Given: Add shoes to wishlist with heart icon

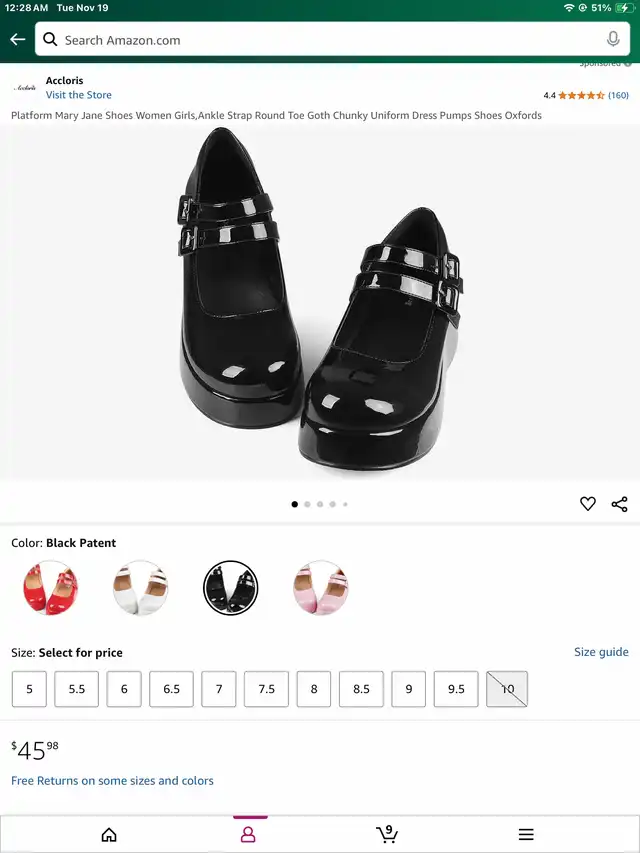Looking at the screenshot, I should pyautogui.click(x=588, y=504).
